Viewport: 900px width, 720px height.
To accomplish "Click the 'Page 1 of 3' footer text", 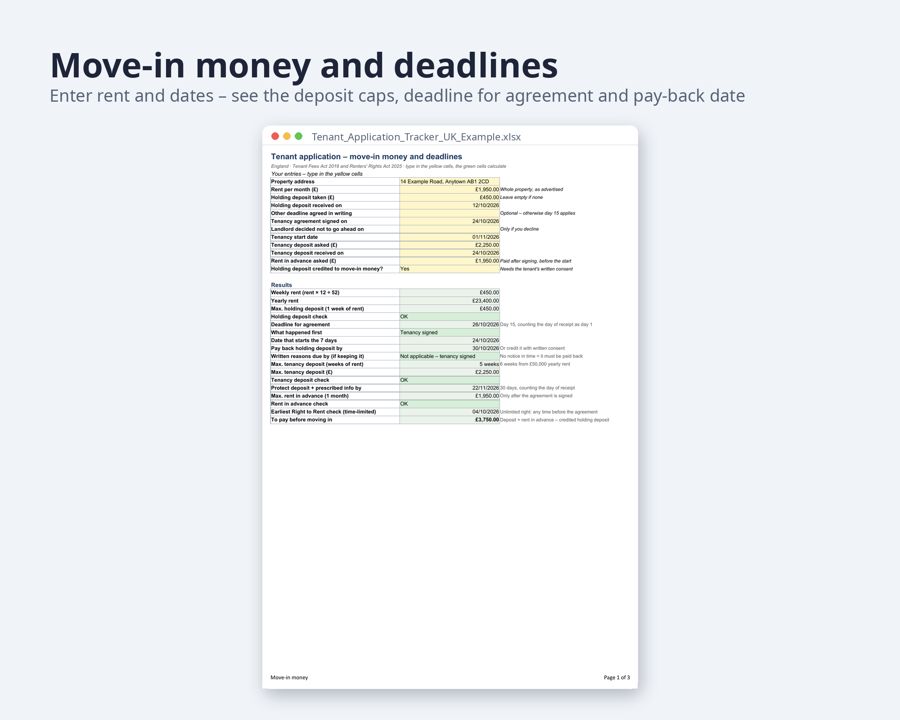I will pos(616,678).
